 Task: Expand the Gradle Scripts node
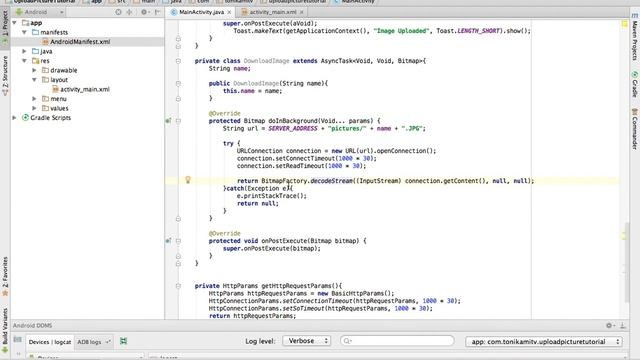[15, 118]
